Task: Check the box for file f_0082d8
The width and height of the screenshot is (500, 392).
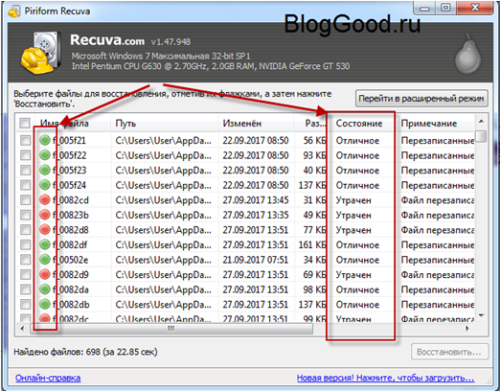Action: (x=25, y=230)
